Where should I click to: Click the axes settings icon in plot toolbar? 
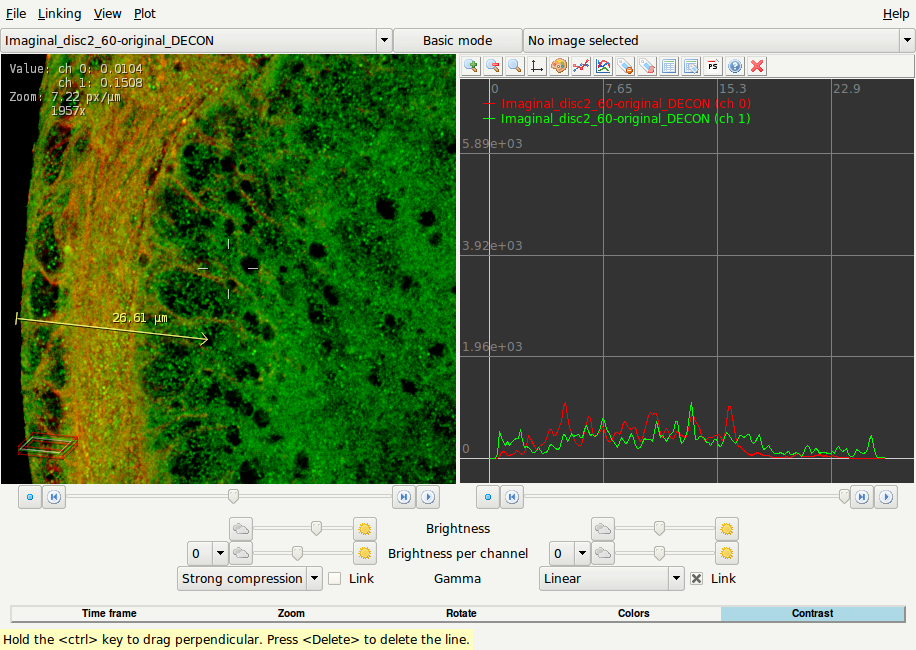(x=537, y=66)
